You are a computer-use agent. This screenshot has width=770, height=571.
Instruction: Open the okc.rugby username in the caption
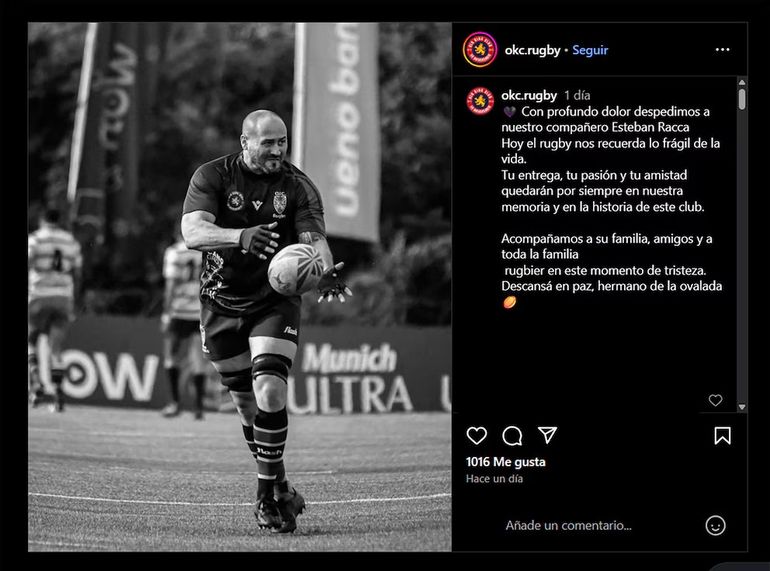click(x=529, y=95)
